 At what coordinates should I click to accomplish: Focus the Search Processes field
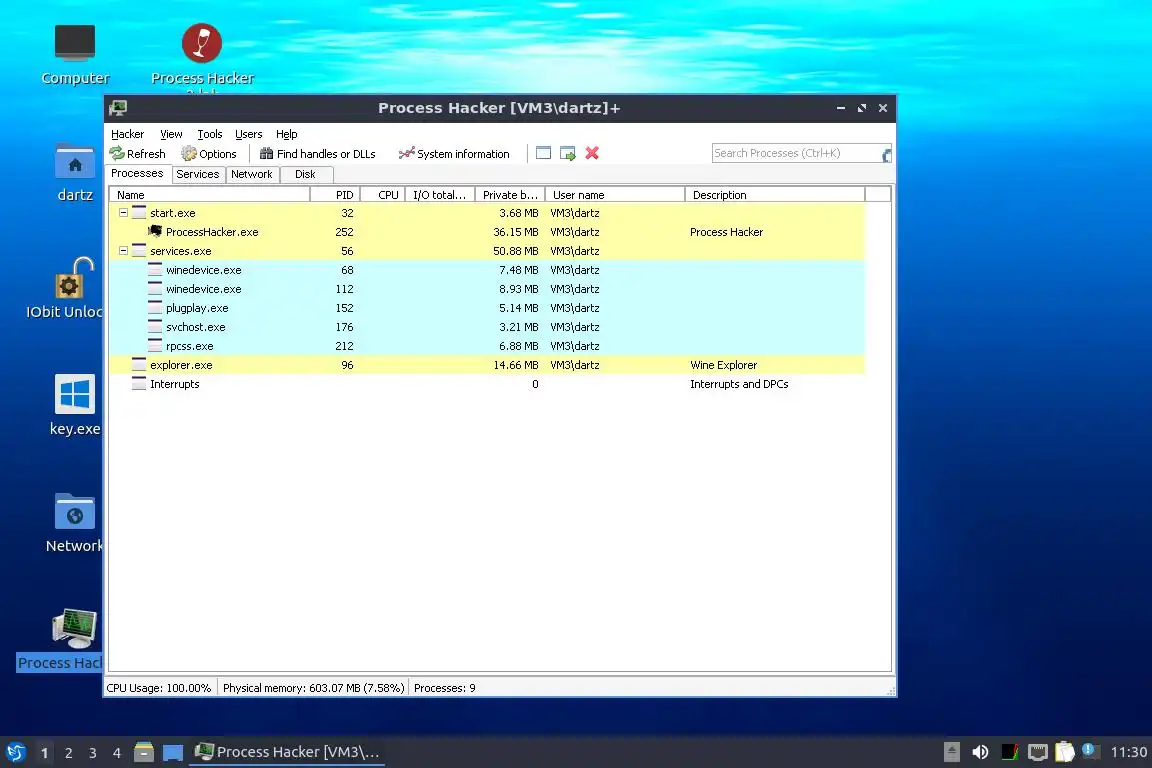pyautogui.click(x=796, y=153)
